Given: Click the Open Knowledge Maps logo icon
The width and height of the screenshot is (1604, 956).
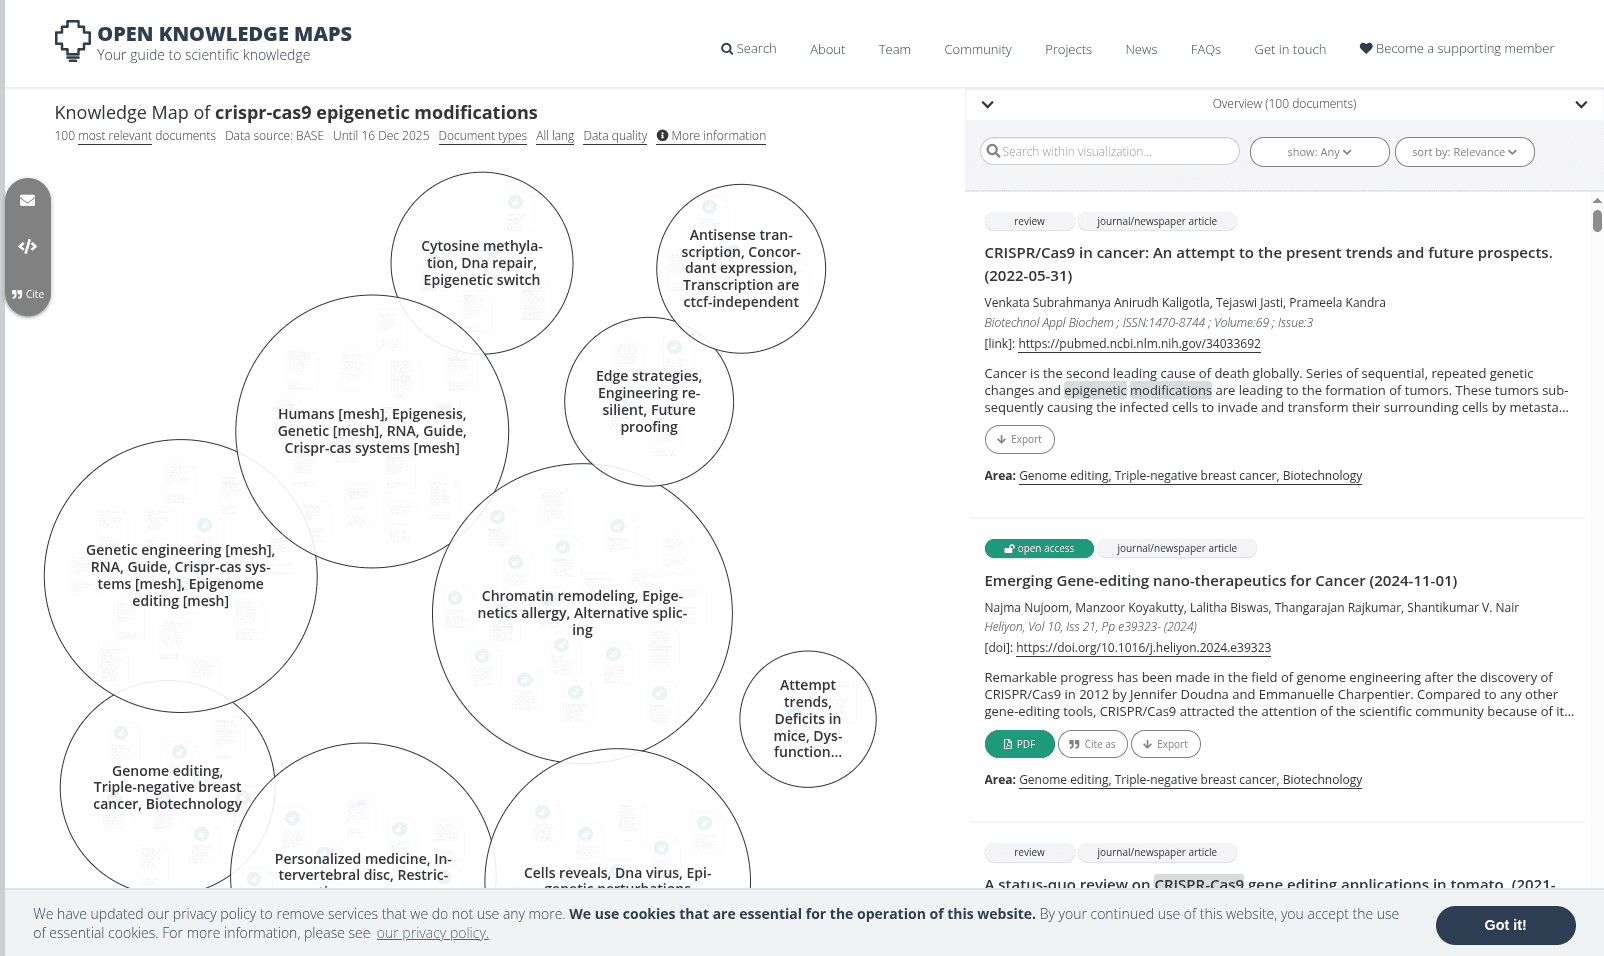Looking at the screenshot, I should pyautogui.click(x=72, y=41).
